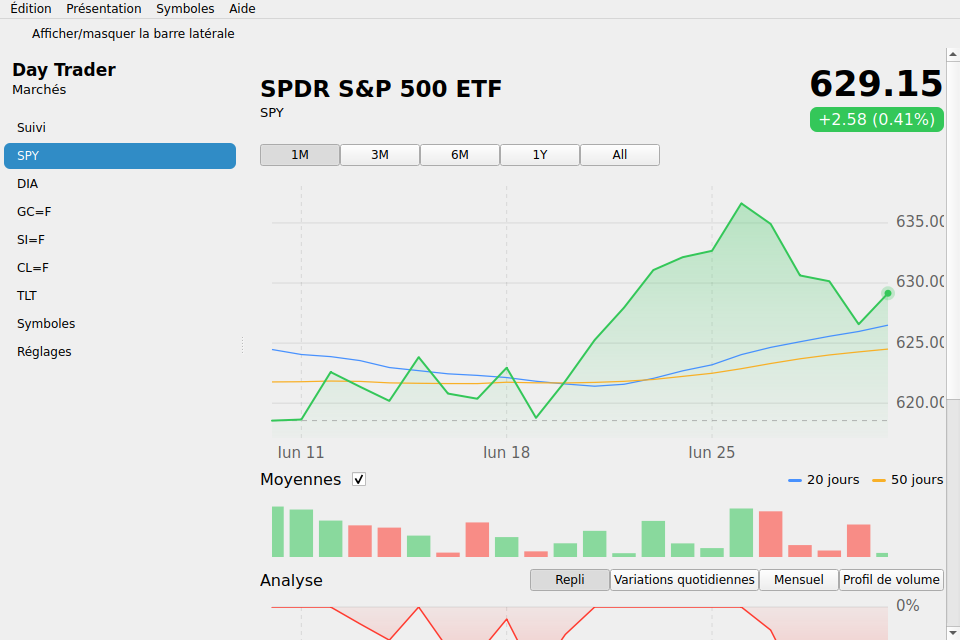
Task: Switch to the Mensuel analysis tab
Action: pos(798,580)
